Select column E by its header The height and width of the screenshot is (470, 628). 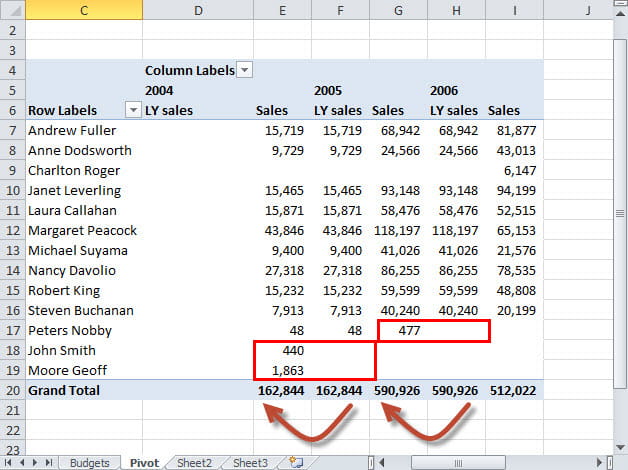click(x=282, y=10)
